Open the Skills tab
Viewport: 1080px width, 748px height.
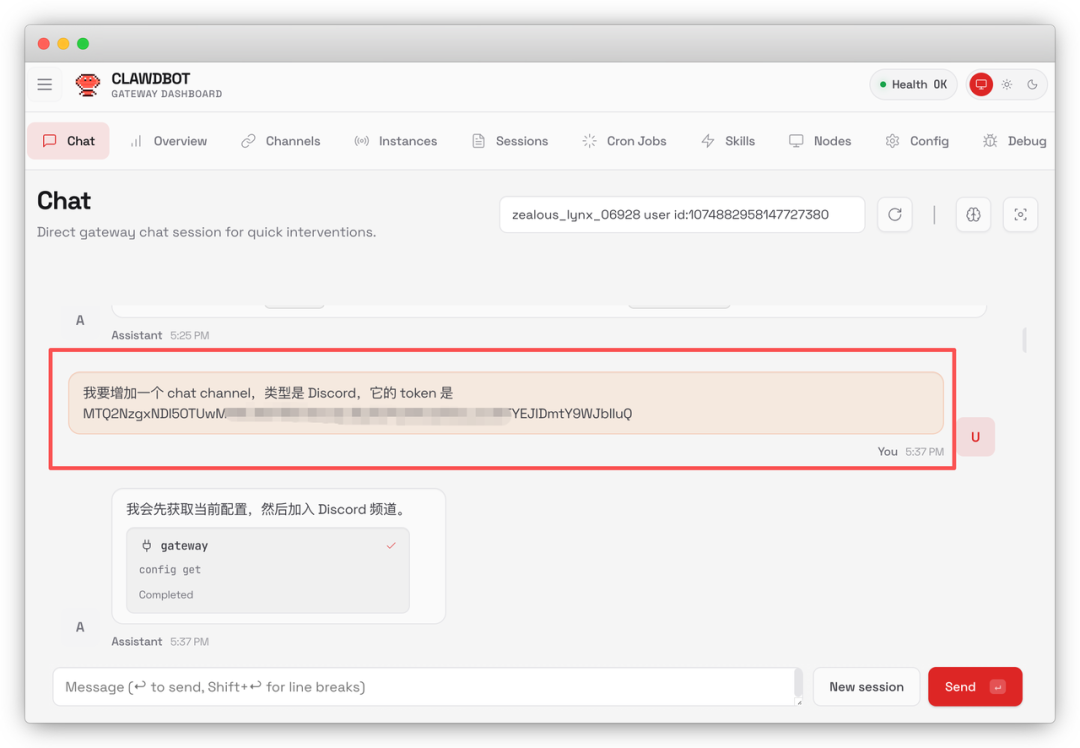(x=728, y=141)
